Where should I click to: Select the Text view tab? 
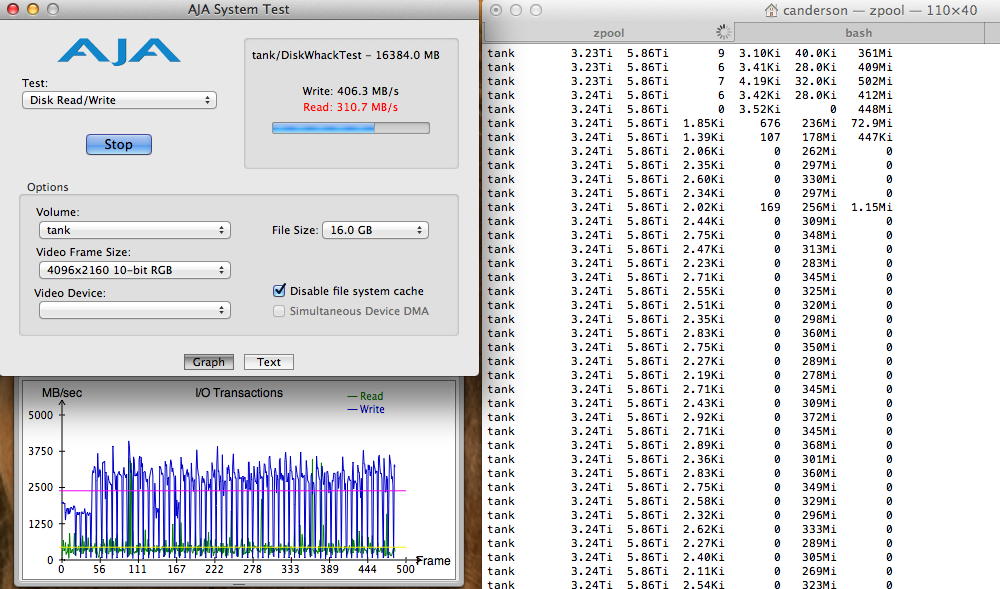click(268, 362)
